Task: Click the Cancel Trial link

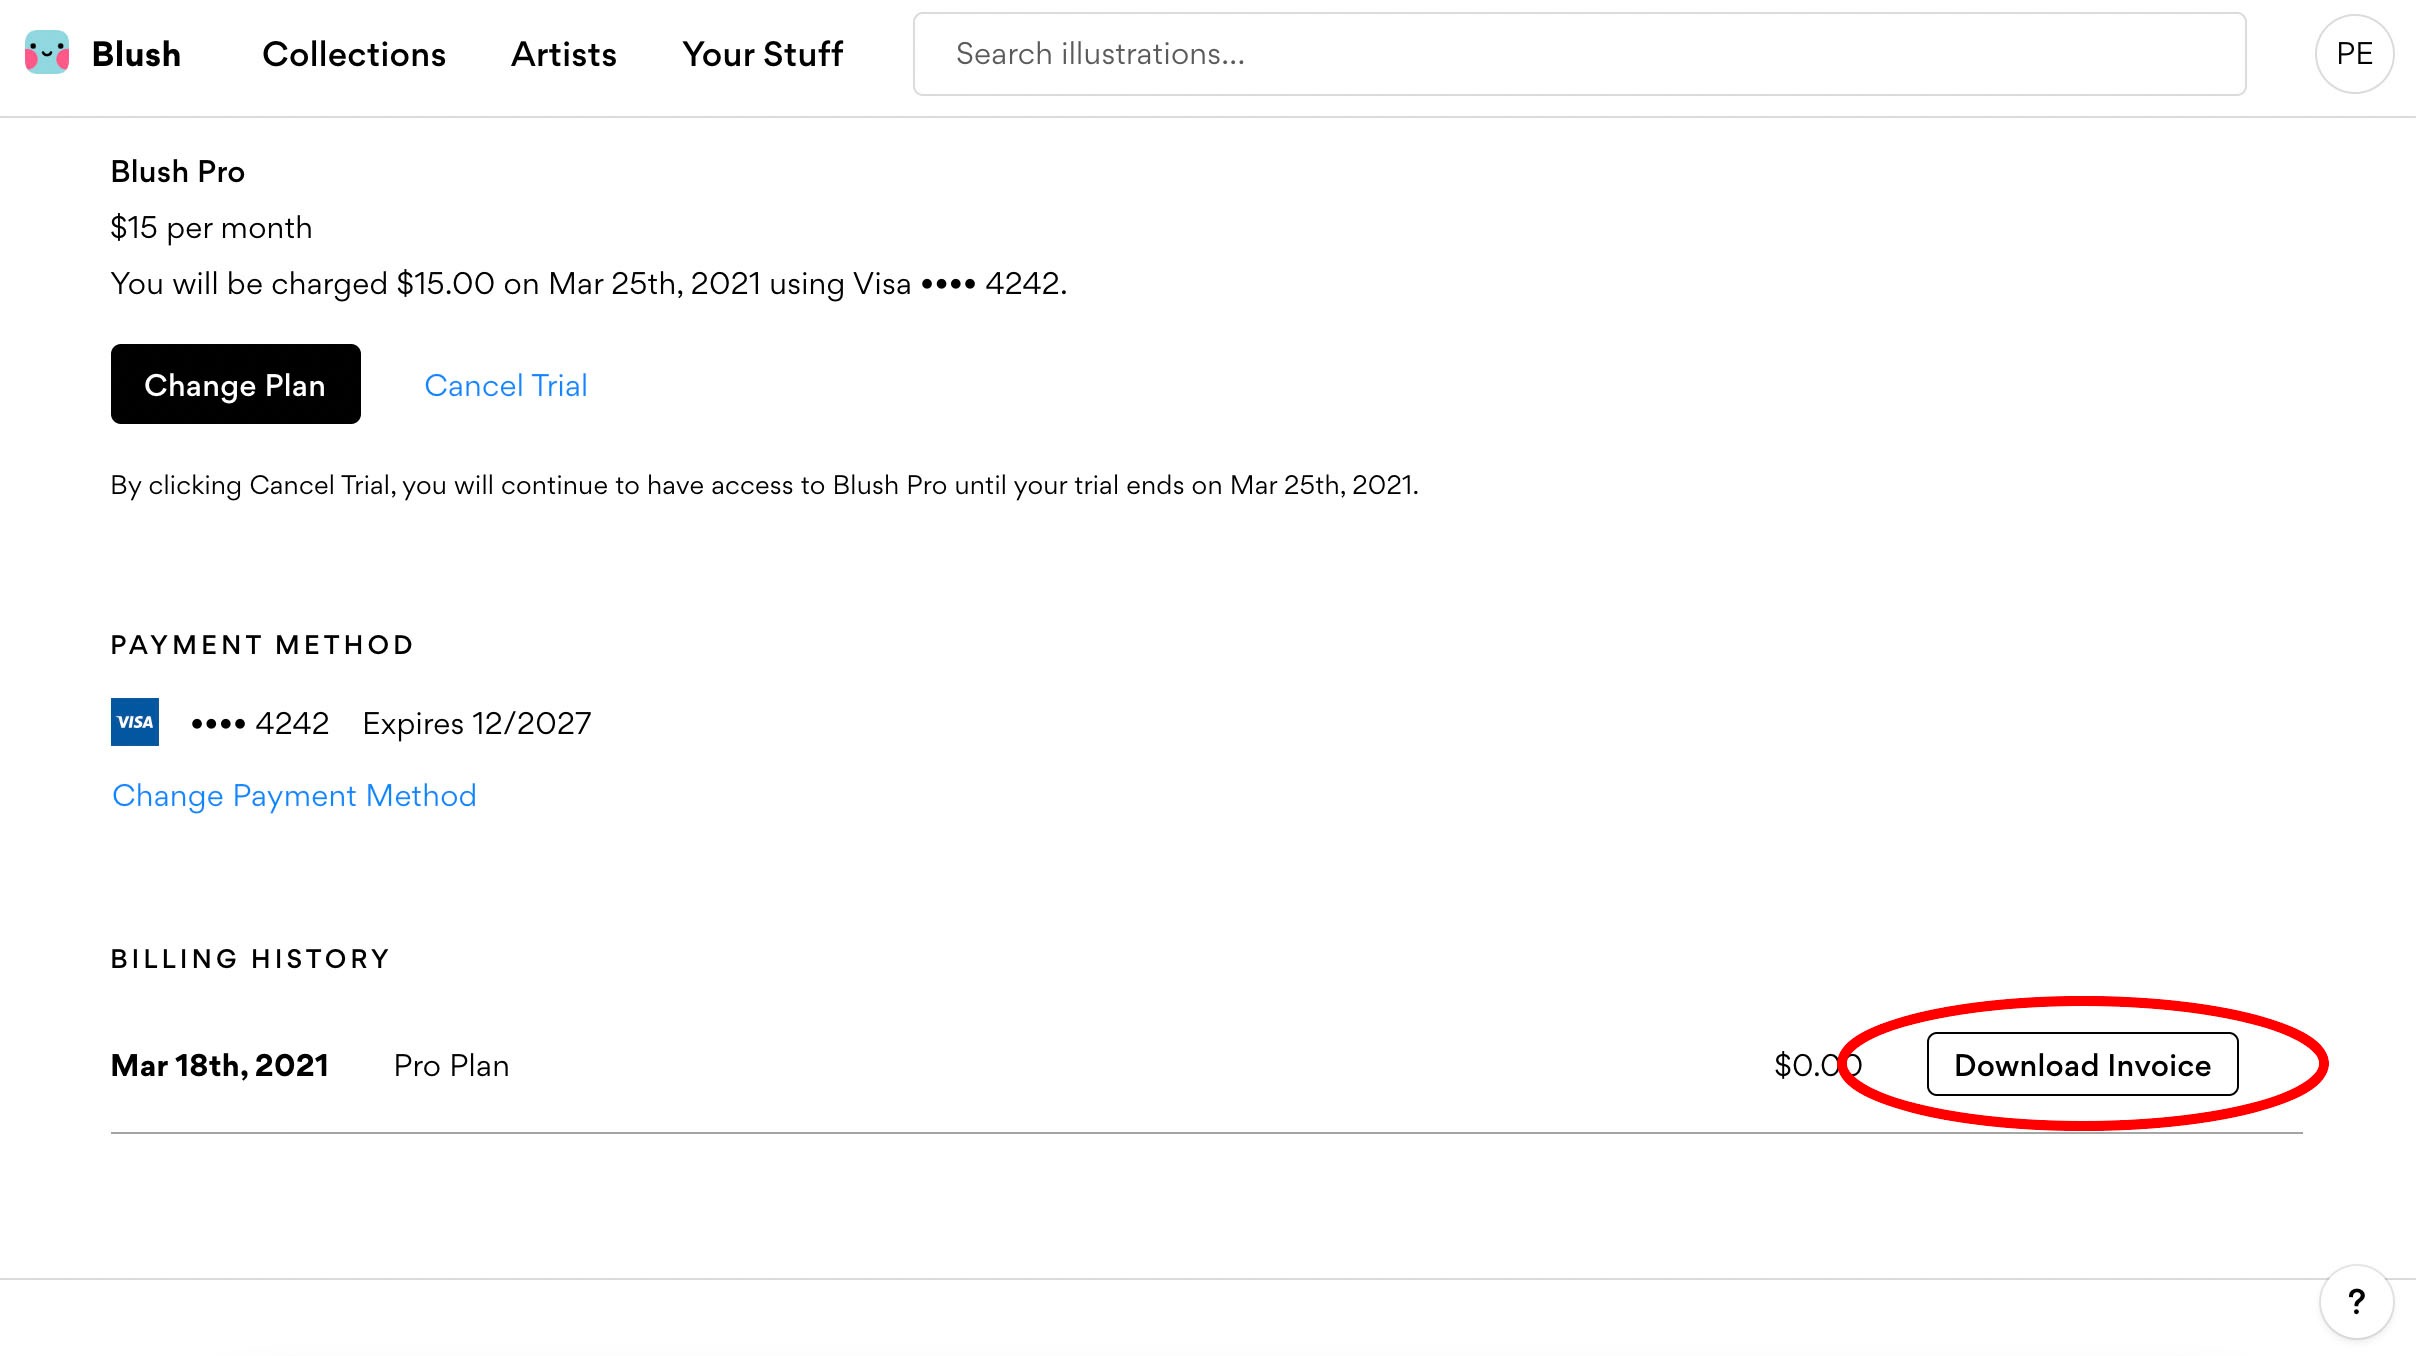Action: point(505,385)
